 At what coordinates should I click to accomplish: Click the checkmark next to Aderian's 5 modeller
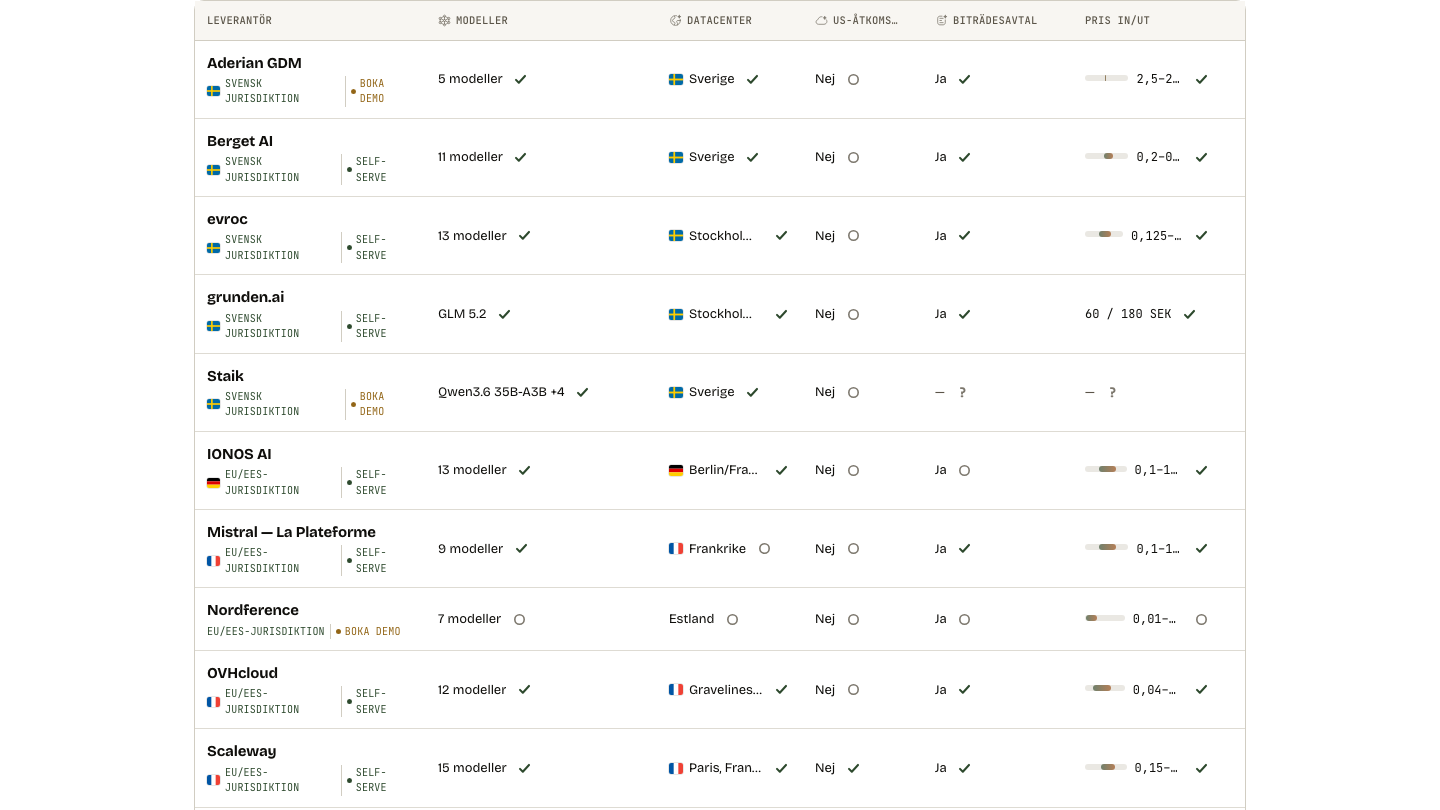(521, 79)
